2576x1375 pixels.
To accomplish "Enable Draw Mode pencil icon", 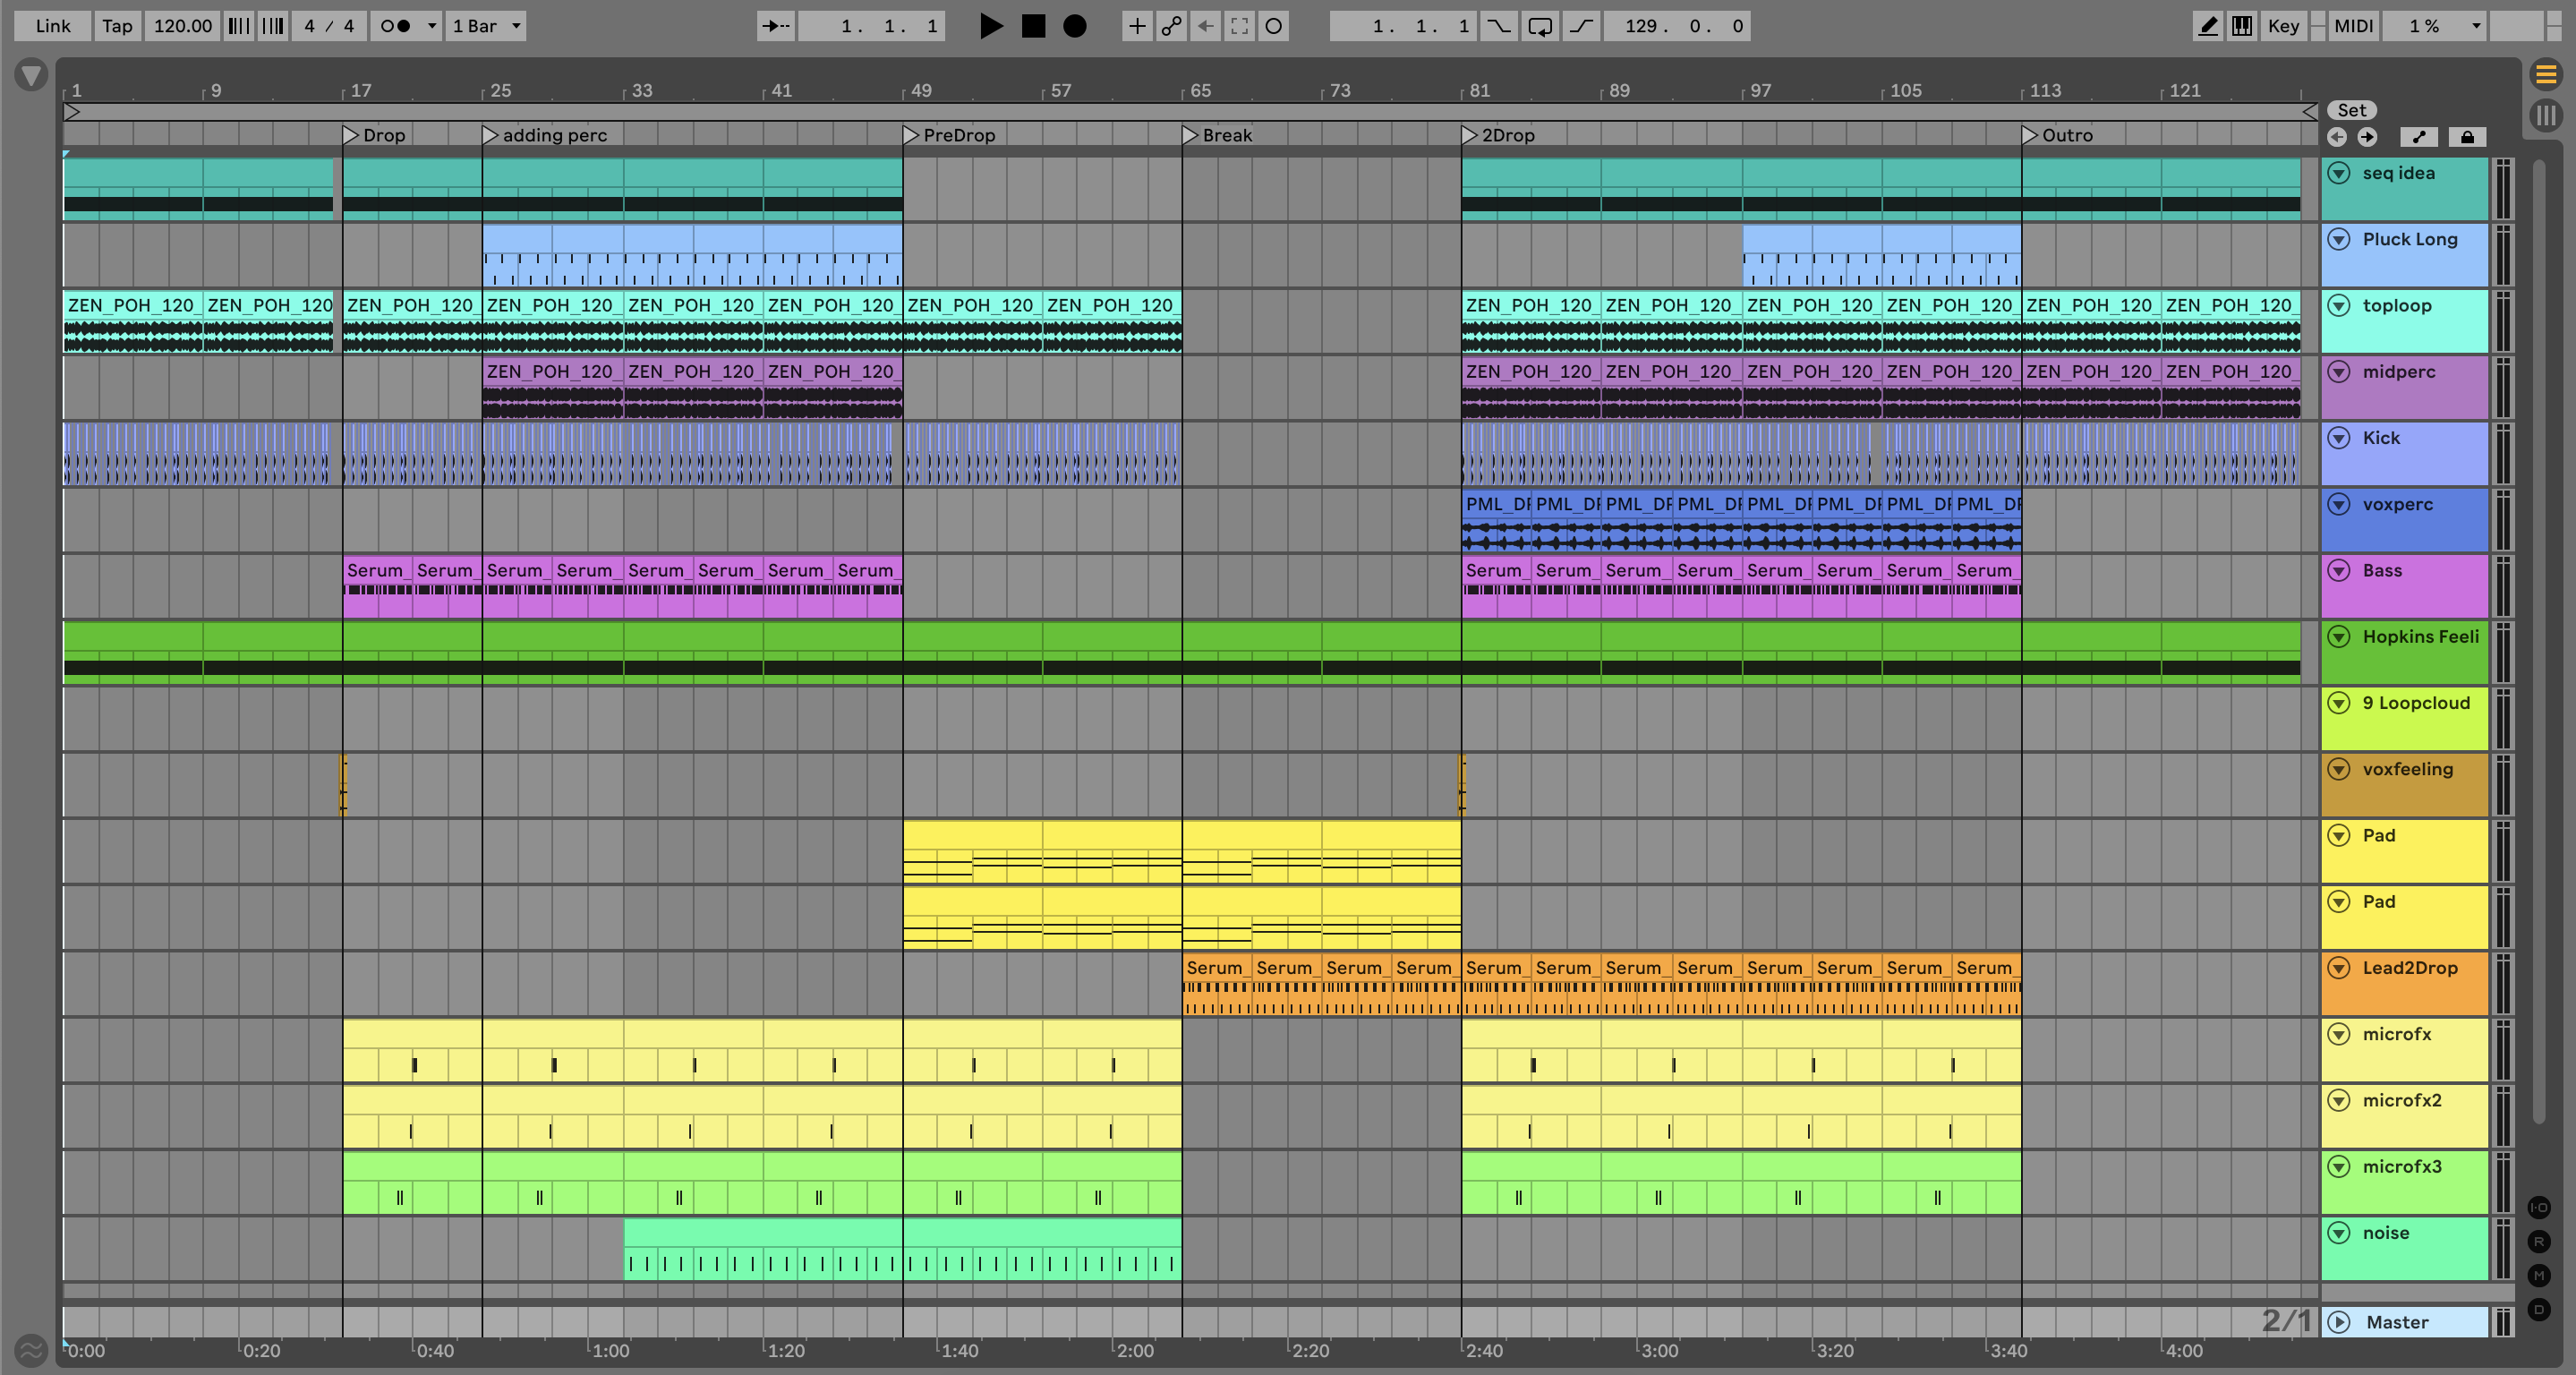I will point(2208,26).
